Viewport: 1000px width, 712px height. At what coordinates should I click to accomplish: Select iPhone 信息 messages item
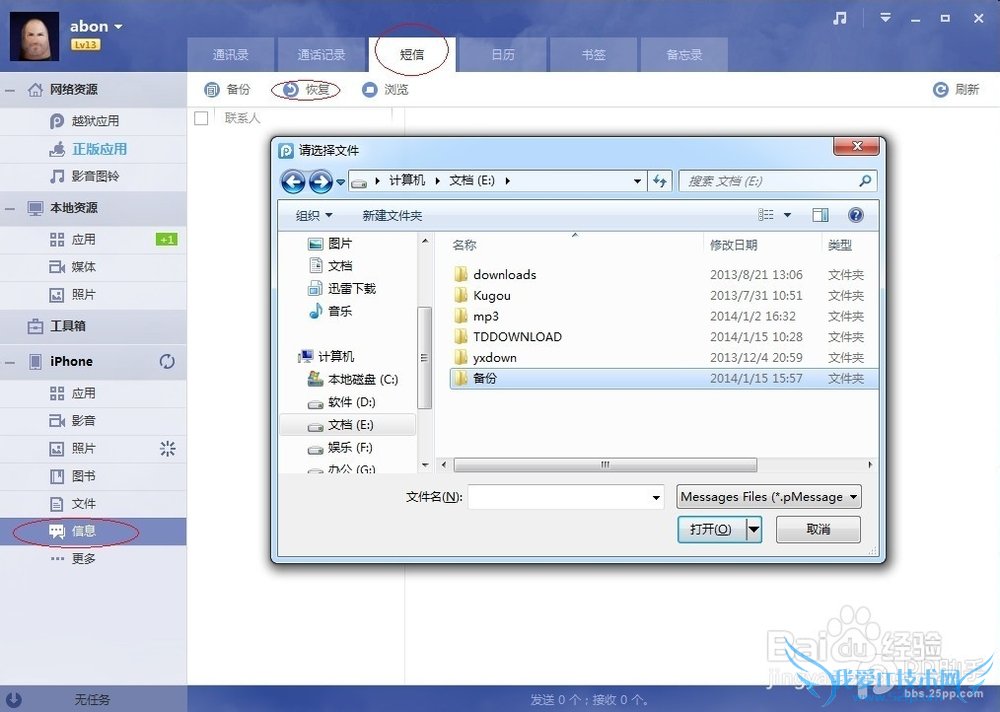pos(93,531)
